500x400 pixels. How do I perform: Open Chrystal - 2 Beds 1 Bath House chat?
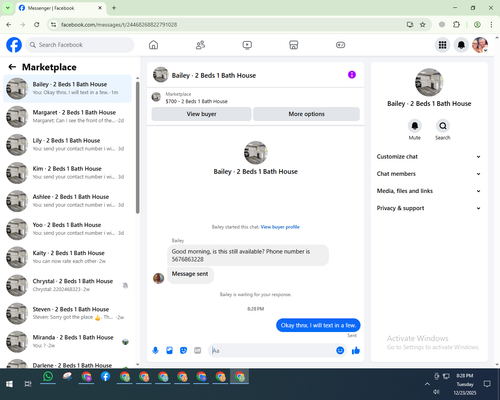(x=67, y=285)
